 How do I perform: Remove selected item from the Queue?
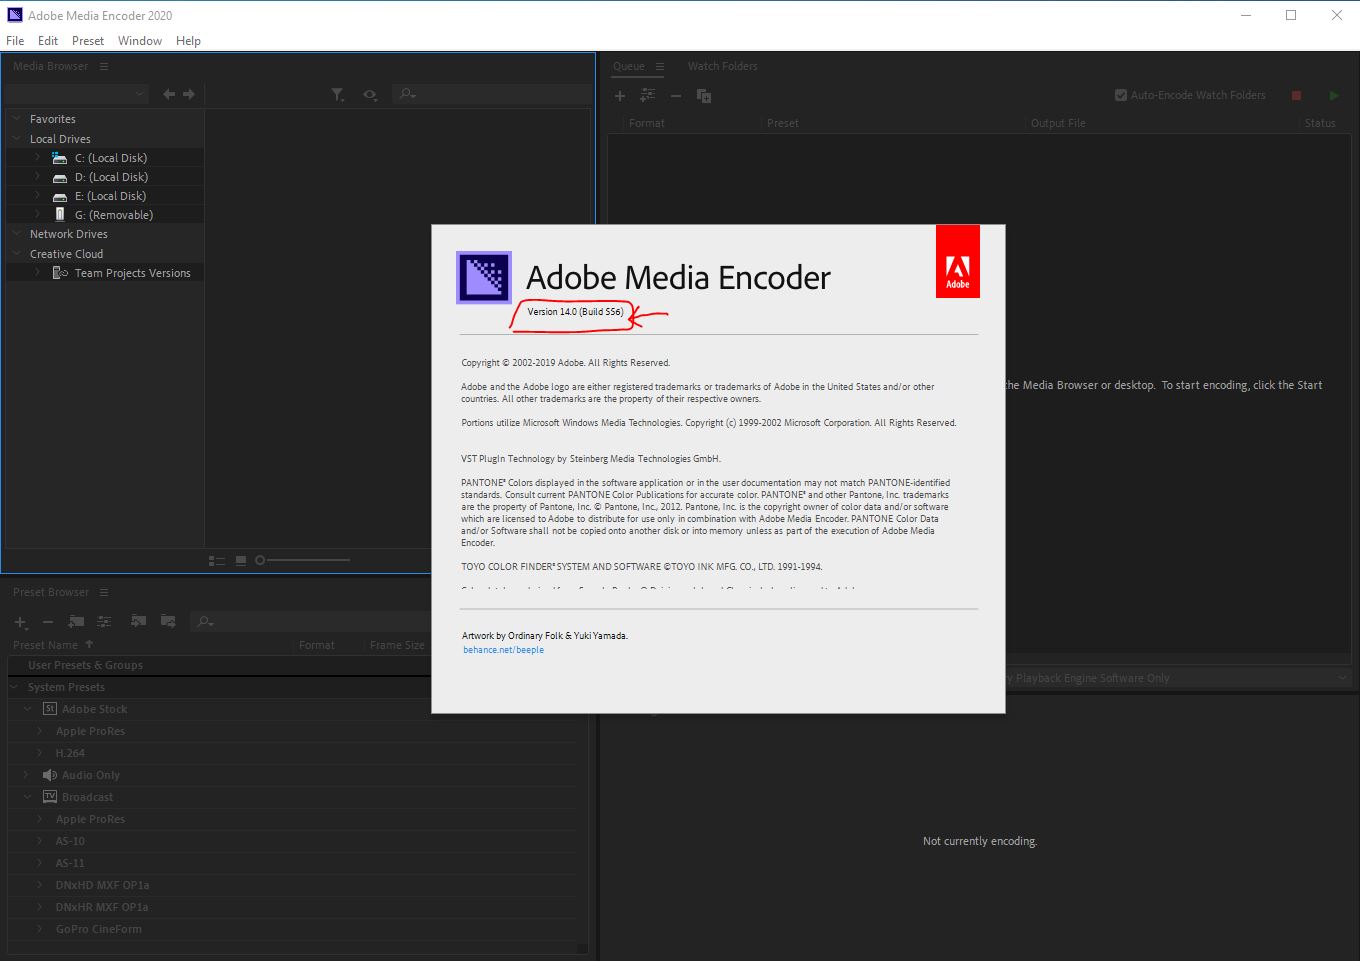point(676,96)
